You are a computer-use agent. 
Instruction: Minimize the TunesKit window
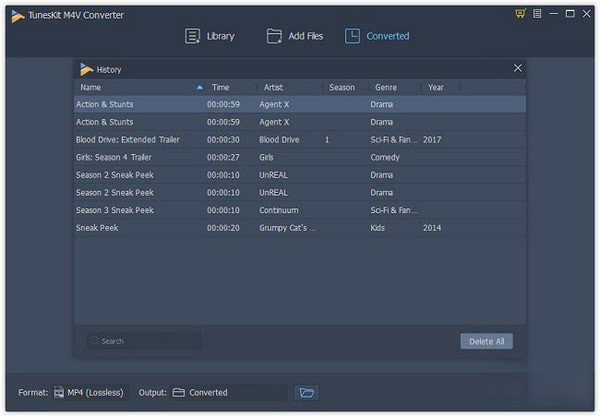pos(554,14)
